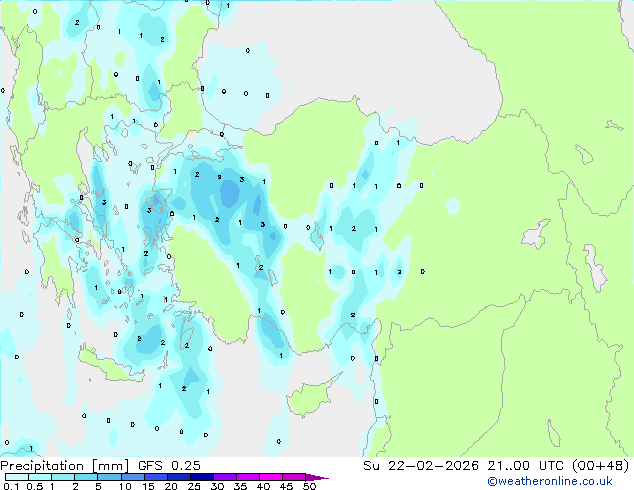The image size is (634, 490).
Task: Click the "35" legend scale label
Action: [240, 486]
